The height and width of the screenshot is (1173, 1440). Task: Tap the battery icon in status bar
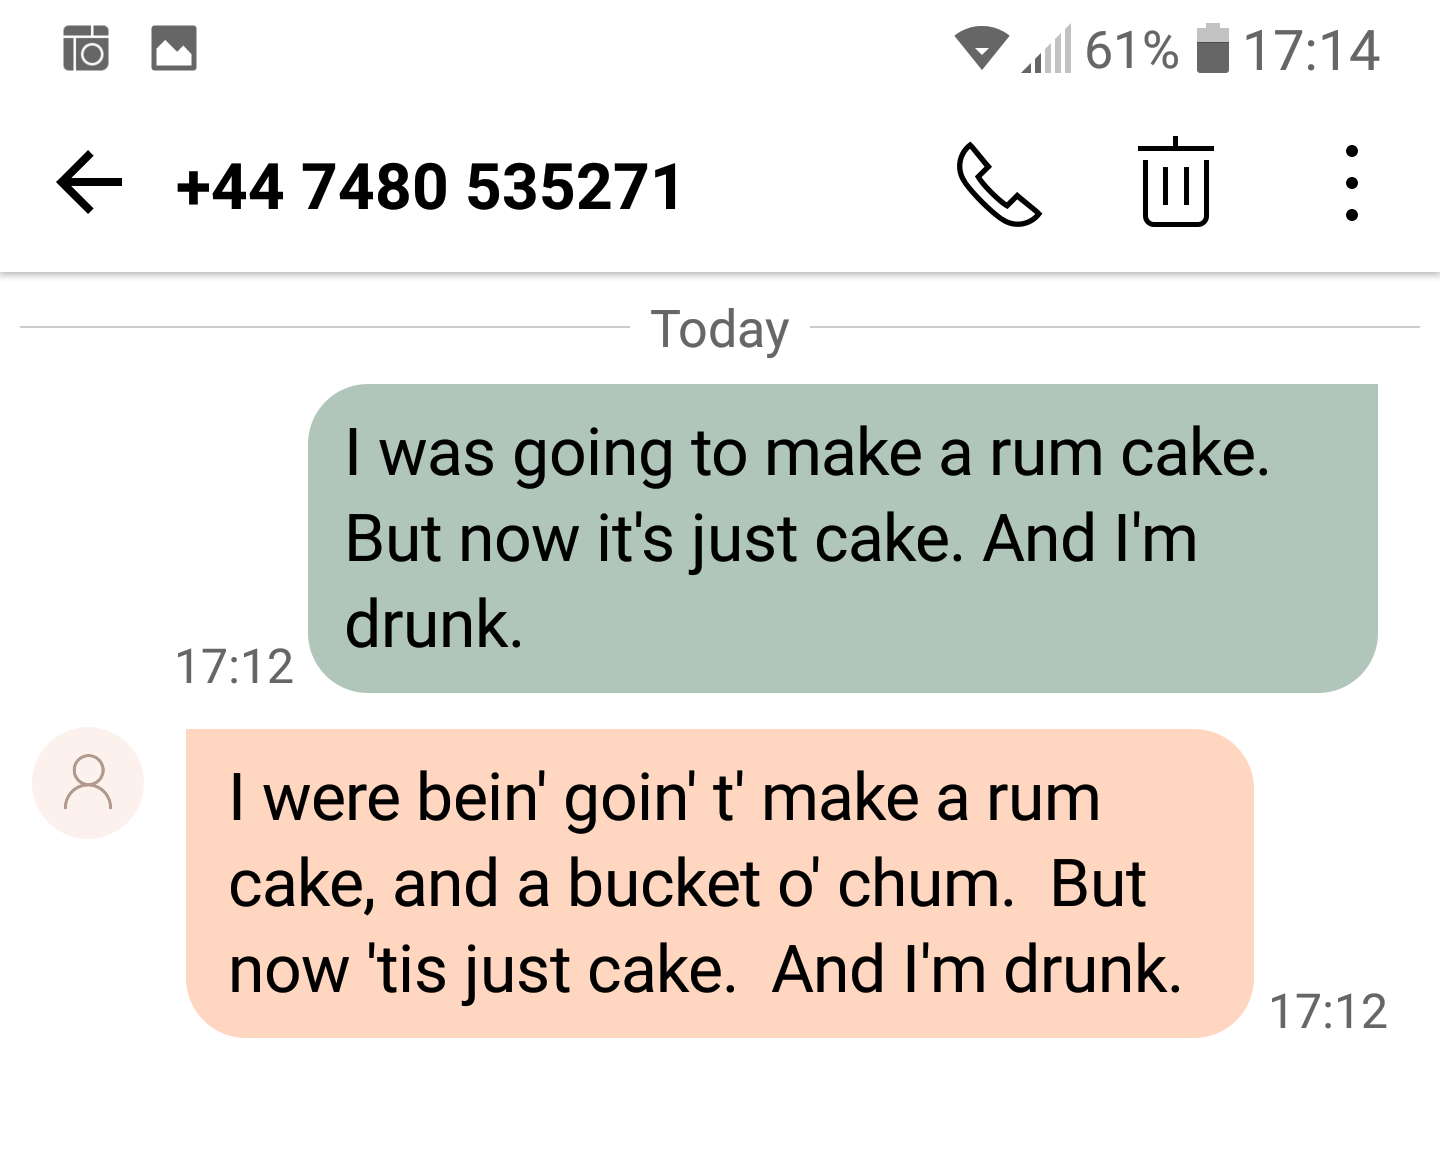(x=1213, y=50)
